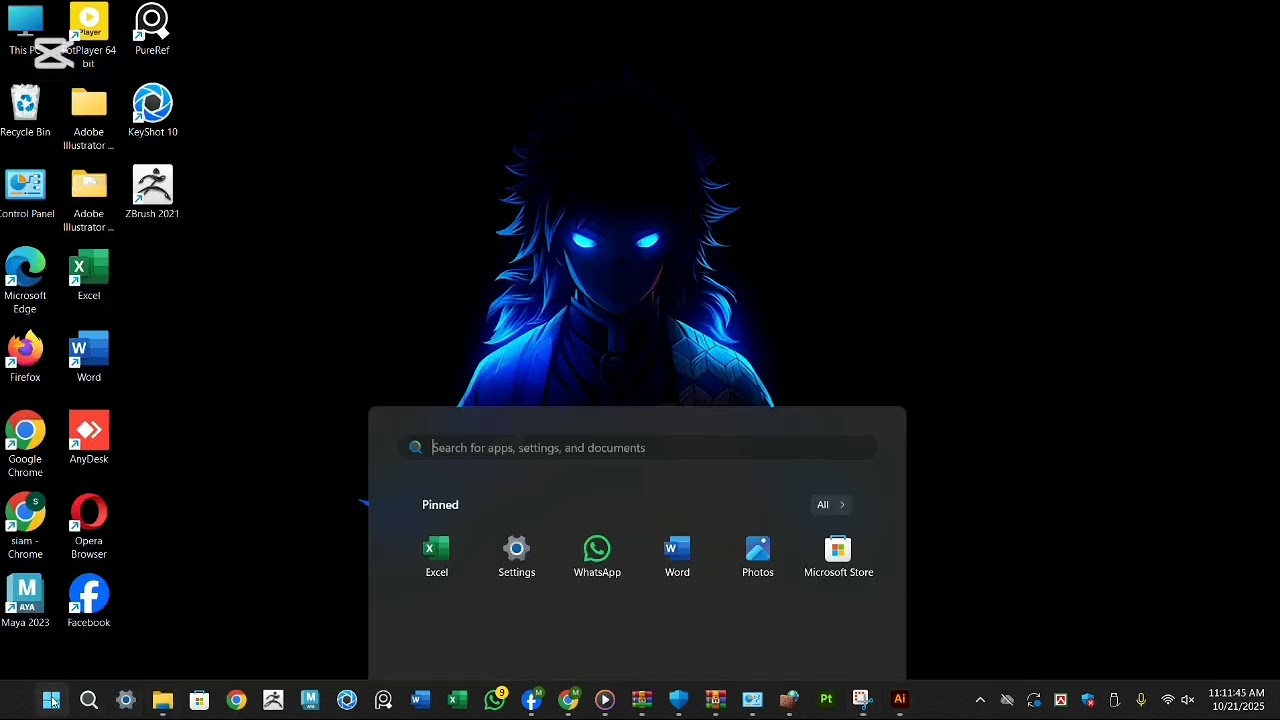Select the Excel desktop shortcut
Image resolution: width=1280 pixels, height=720 pixels.
tap(89, 275)
